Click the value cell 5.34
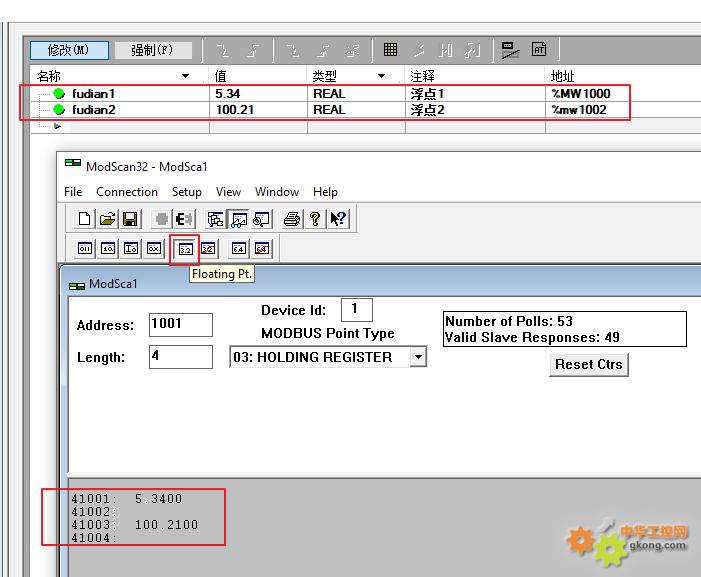The image size is (701, 577). (258, 93)
